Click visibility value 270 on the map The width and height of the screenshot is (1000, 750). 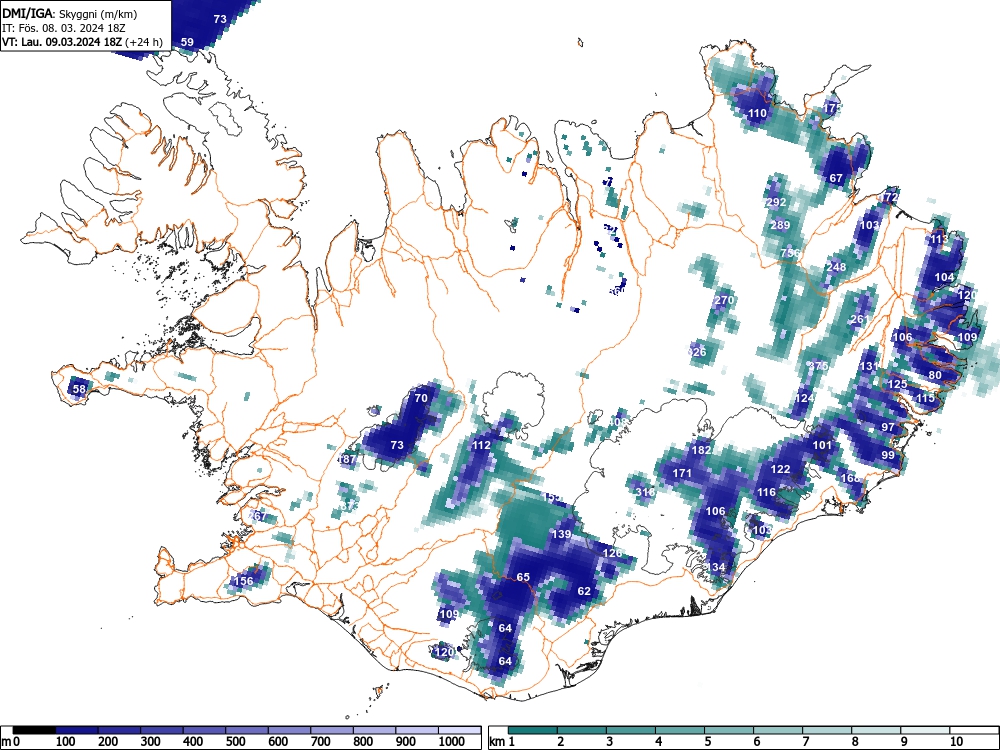point(724,300)
